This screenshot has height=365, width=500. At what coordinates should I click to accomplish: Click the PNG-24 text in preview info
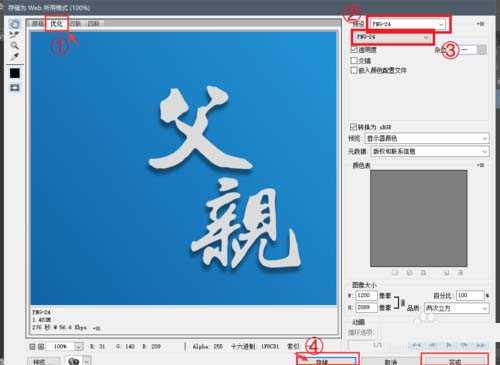click(41, 312)
